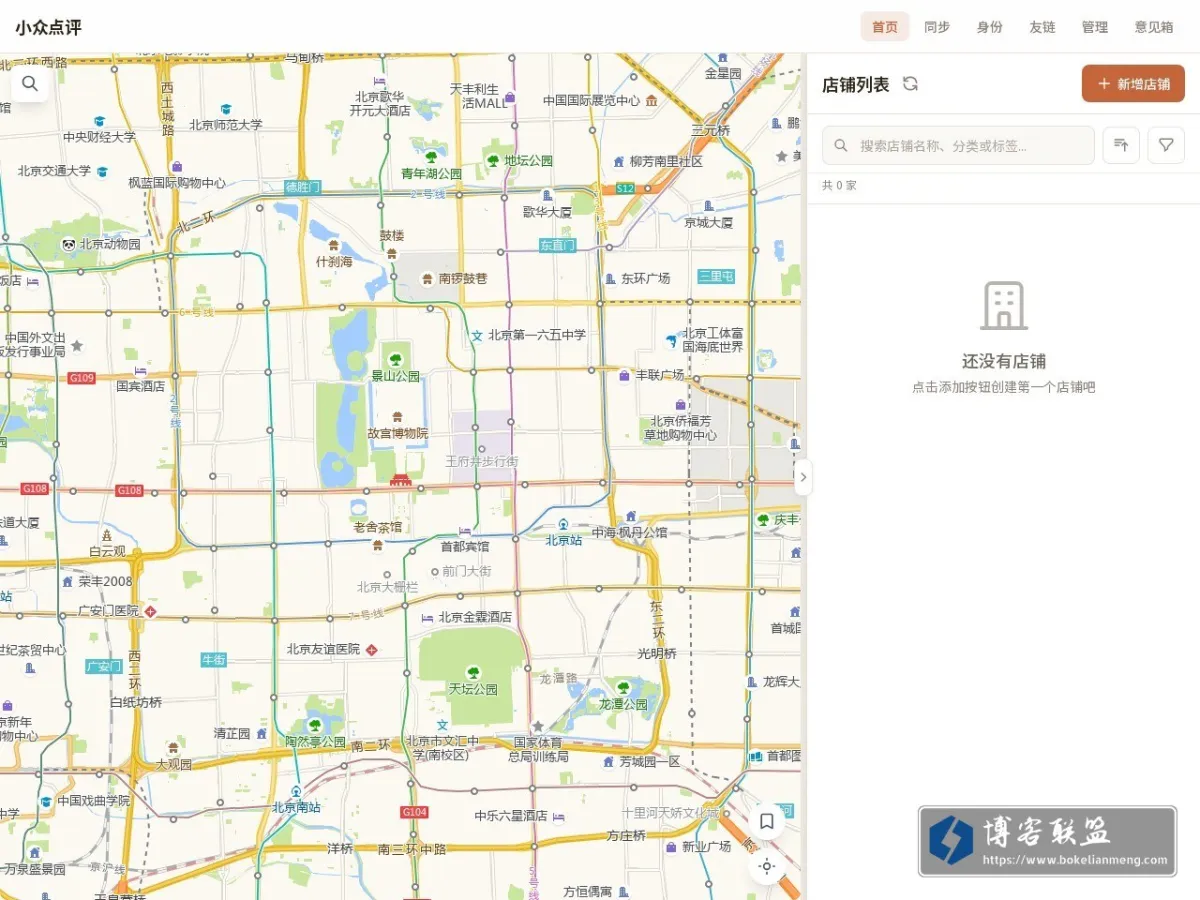
Task: Focus the 搜索店铺名称 search field
Action: (x=958, y=146)
